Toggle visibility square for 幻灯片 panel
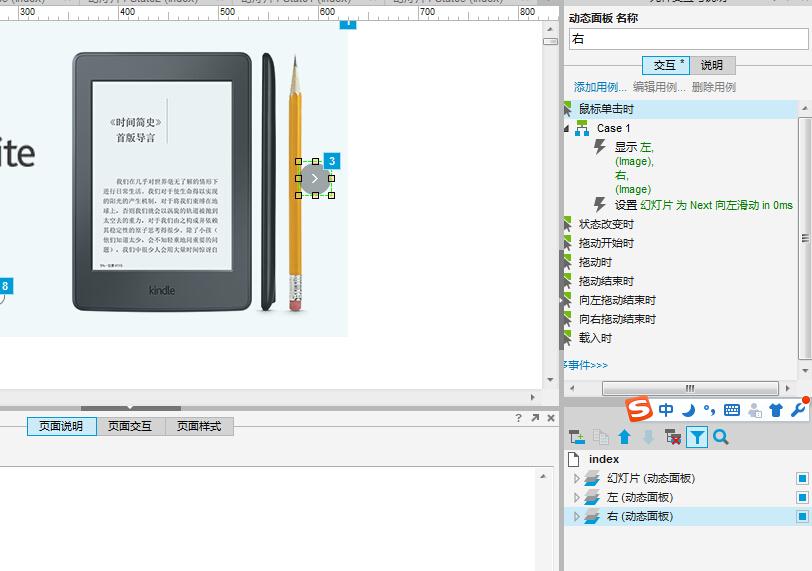 (x=802, y=478)
